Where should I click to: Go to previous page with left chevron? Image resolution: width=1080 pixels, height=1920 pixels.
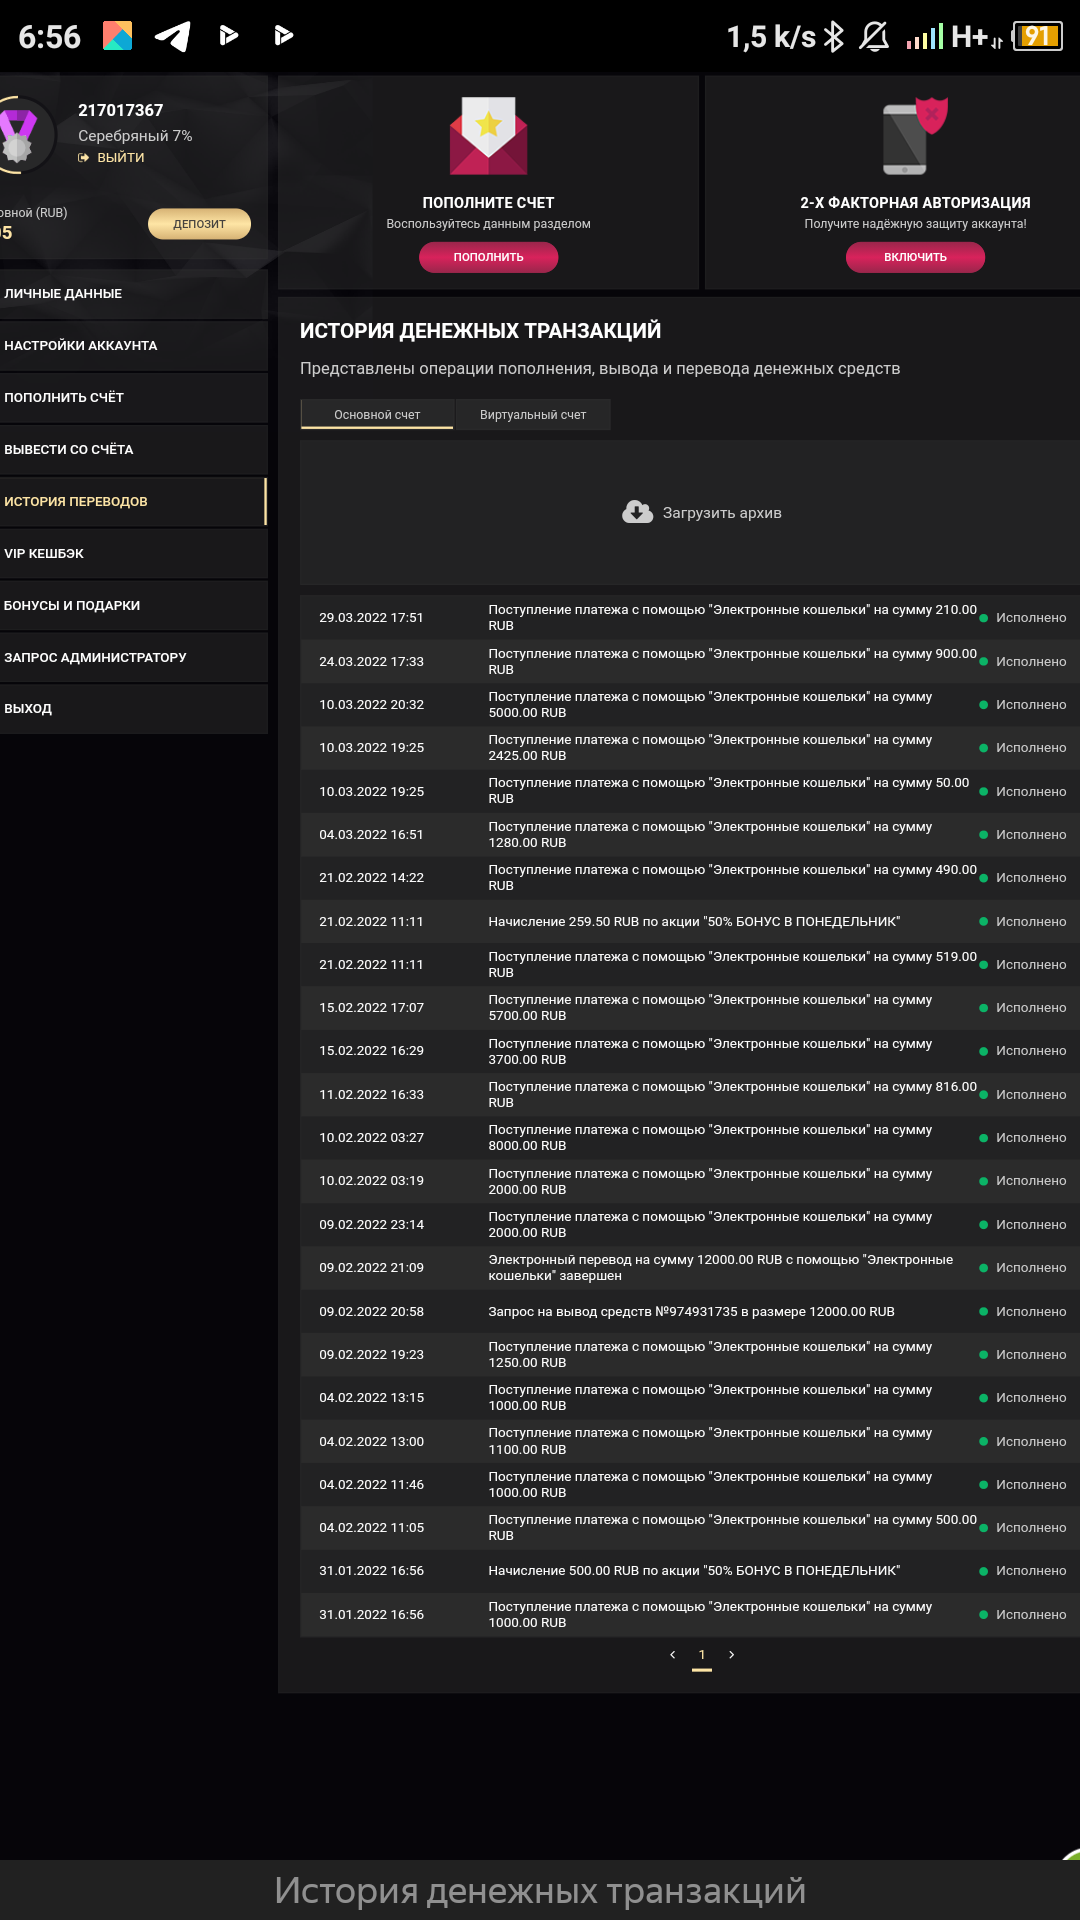pyautogui.click(x=672, y=1655)
